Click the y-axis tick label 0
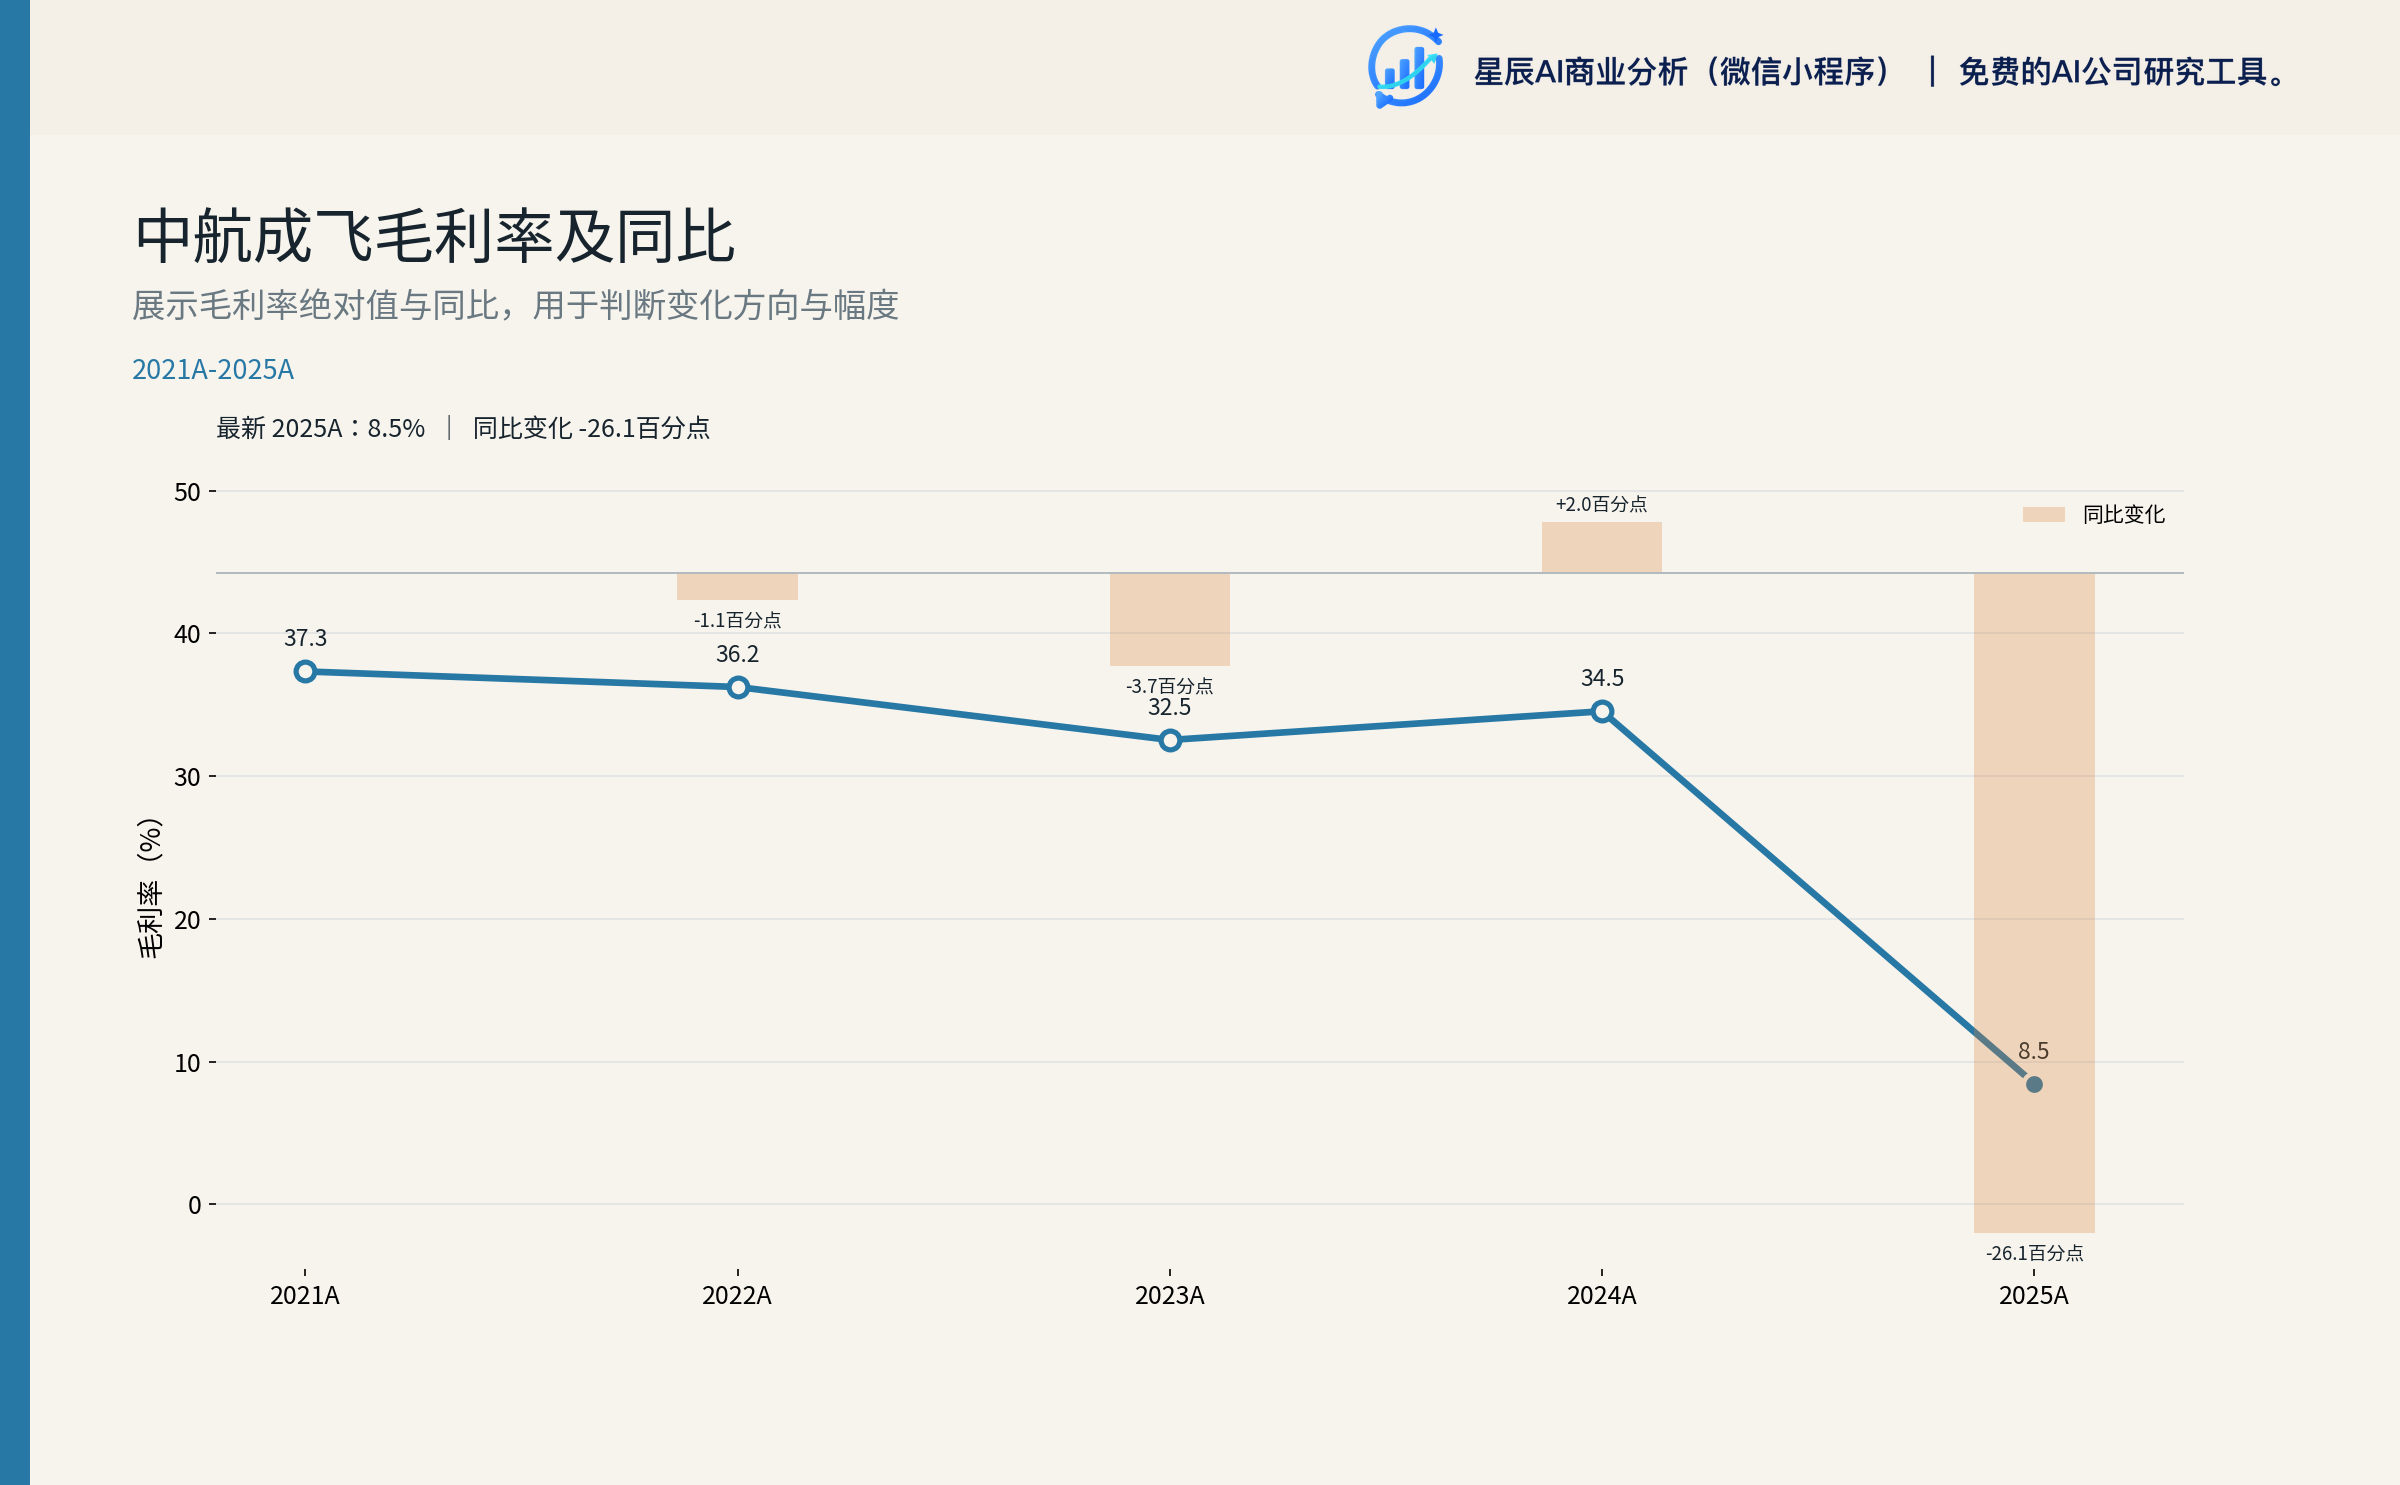 [x=195, y=1205]
